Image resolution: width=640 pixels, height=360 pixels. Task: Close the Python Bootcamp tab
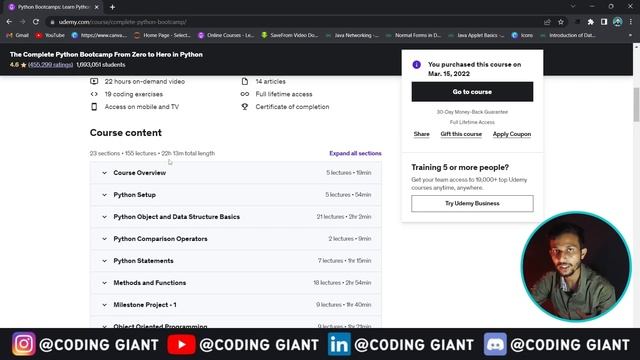coord(97,7)
